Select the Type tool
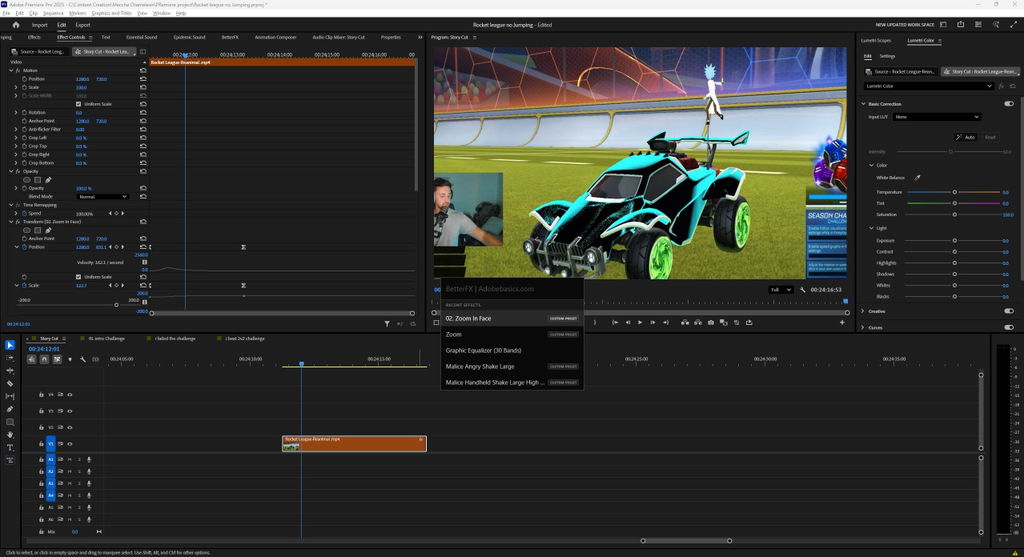This screenshot has width=1024, height=557. (10, 447)
